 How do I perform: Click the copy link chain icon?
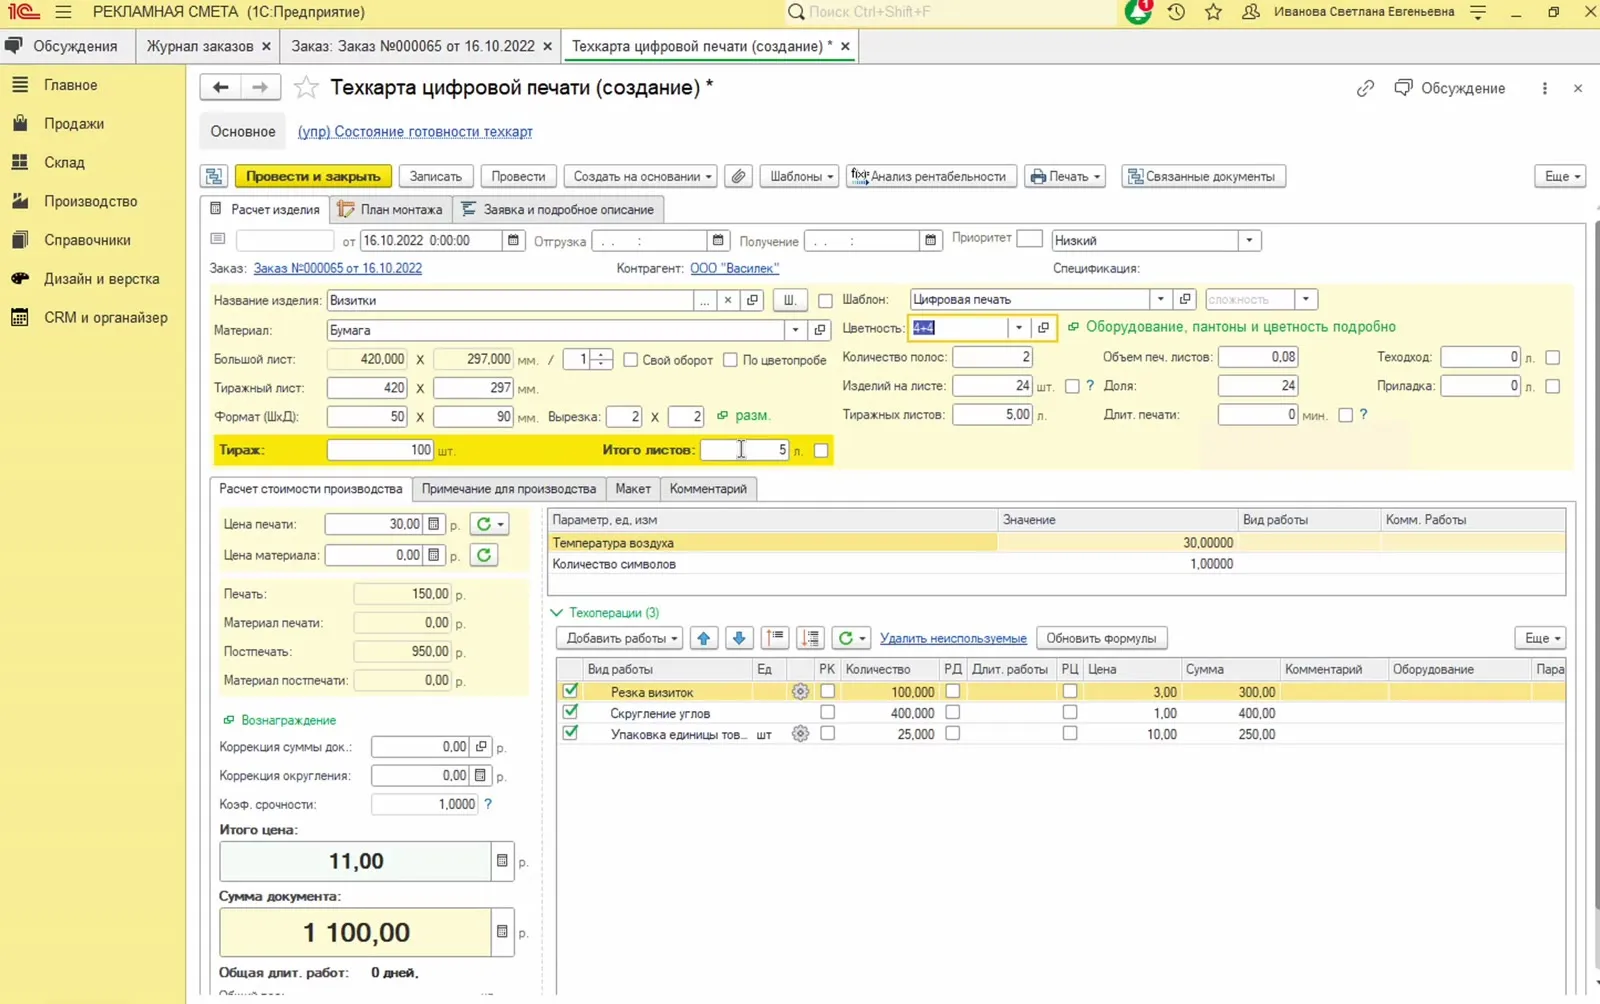pos(1365,88)
